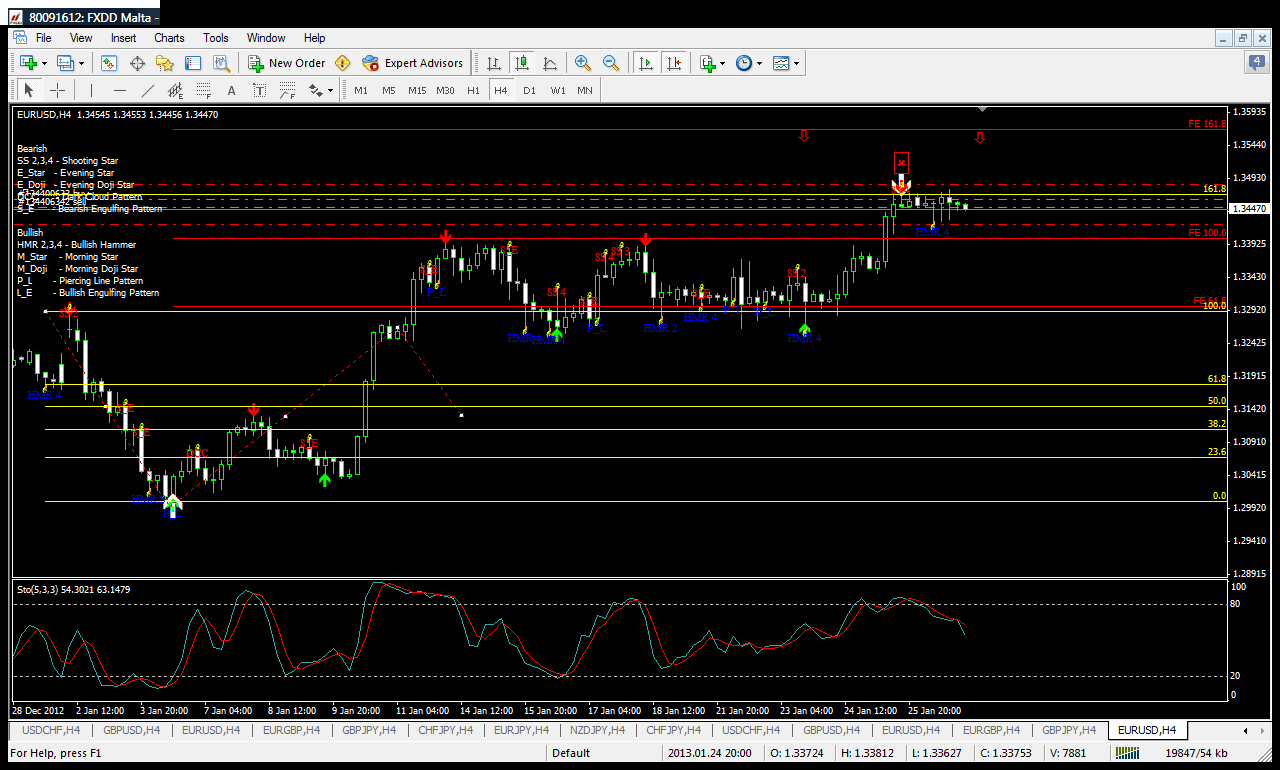Open the Strategy Tester magnifier icon
The height and width of the screenshot is (770, 1280).
pos(221,63)
